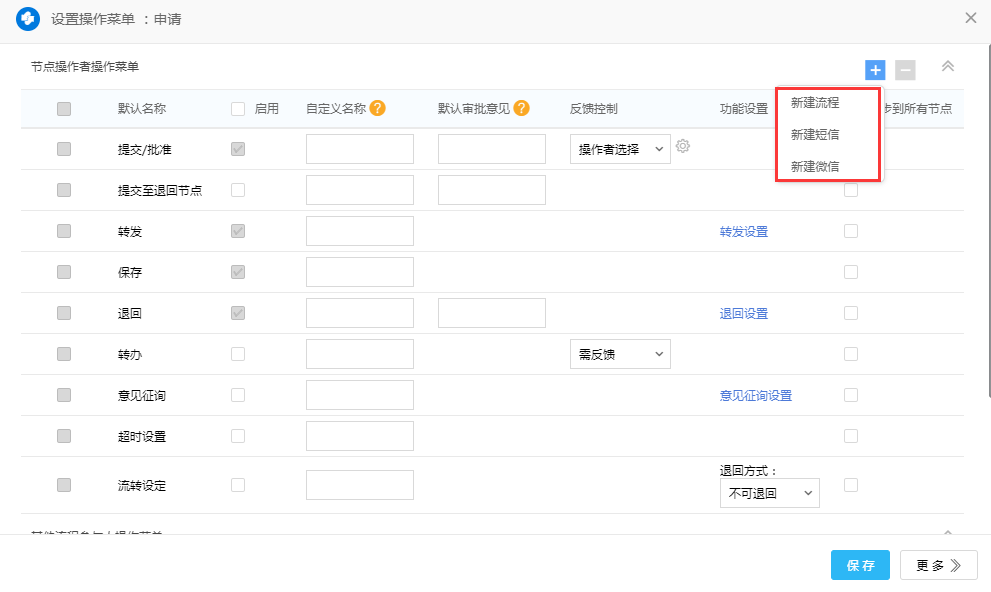991x592 pixels.
Task: Select 新建流程 from the popup menu
Action: click(x=815, y=103)
